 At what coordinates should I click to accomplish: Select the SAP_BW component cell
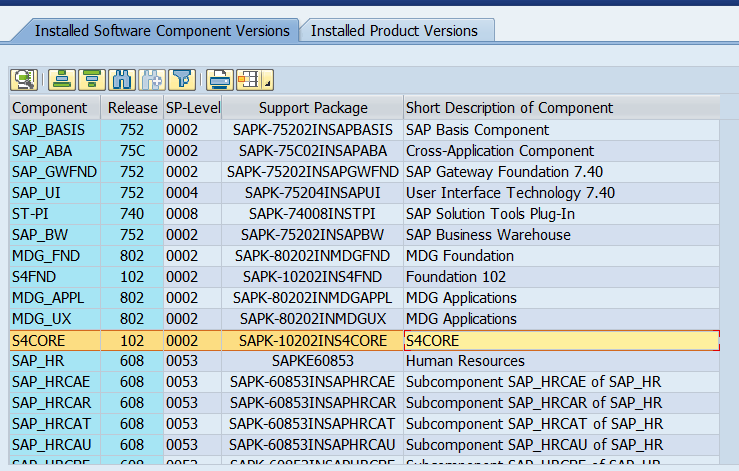click(x=55, y=235)
